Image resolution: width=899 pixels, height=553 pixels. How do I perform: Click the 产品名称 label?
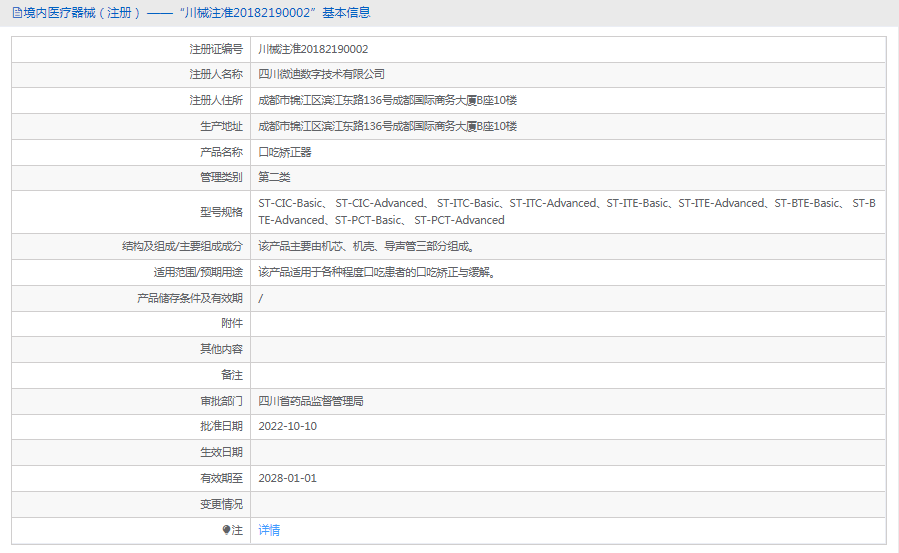pyautogui.click(x=221, y=152)
